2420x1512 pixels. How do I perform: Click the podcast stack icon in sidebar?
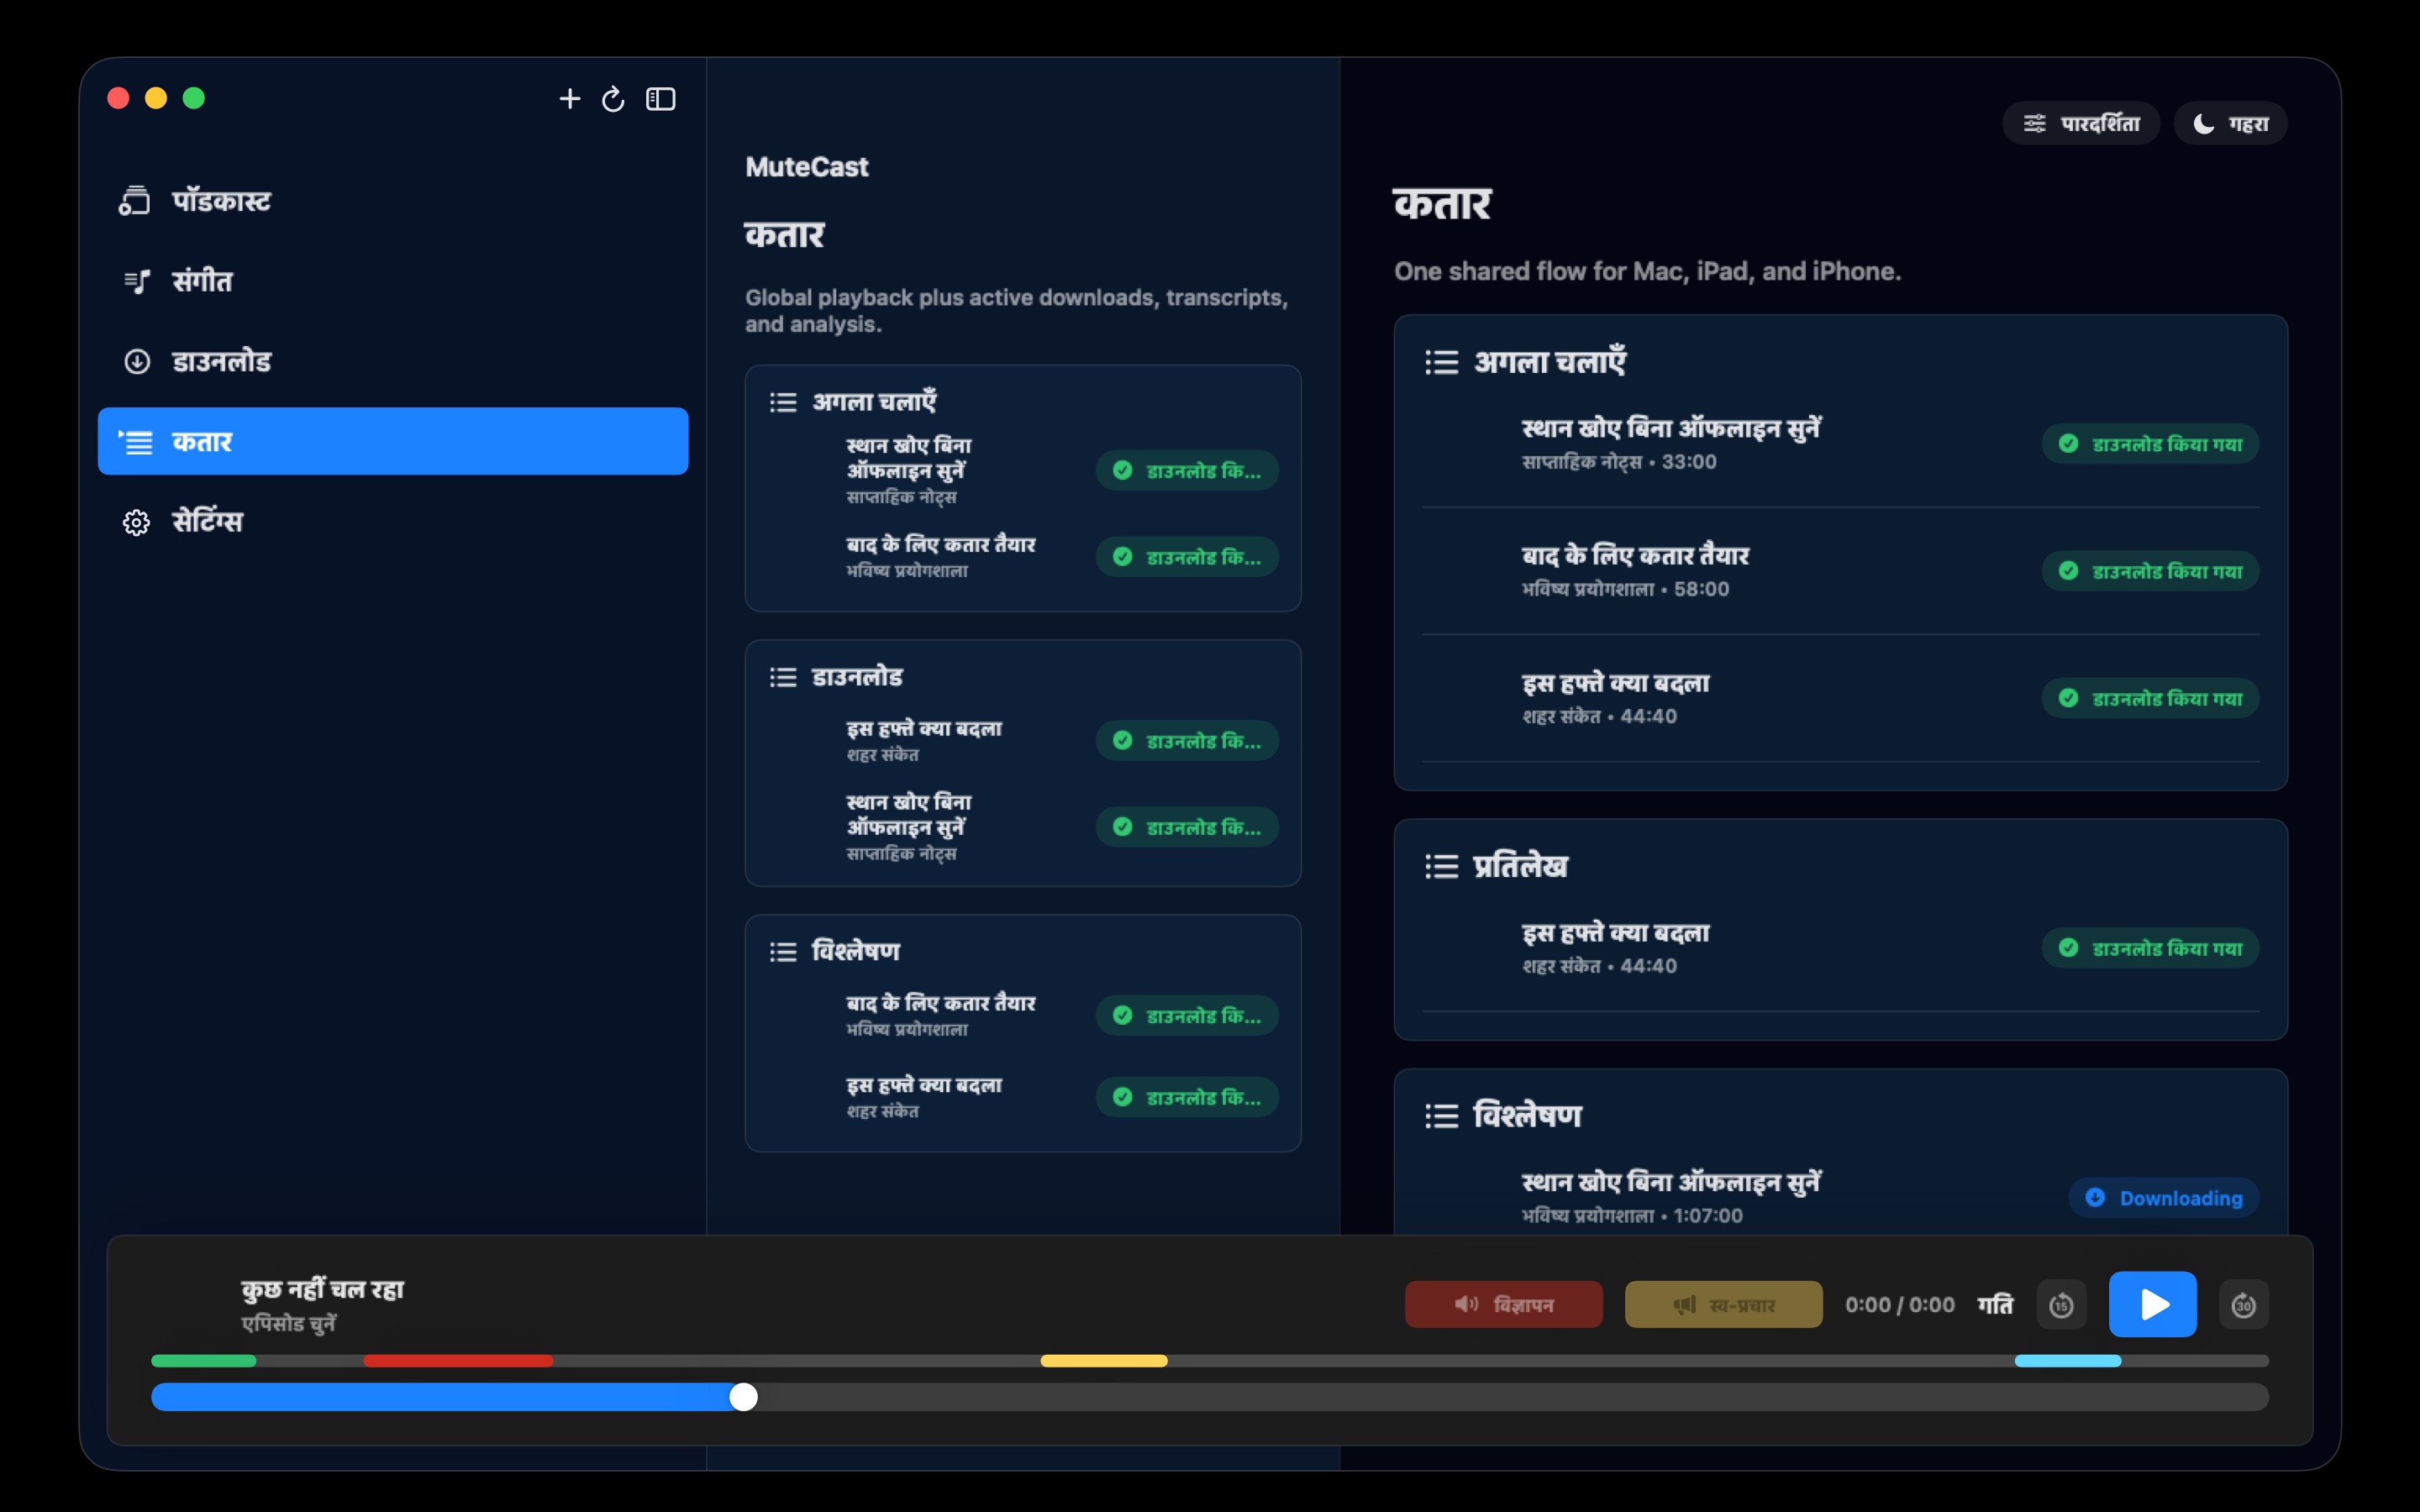[135, 201]
